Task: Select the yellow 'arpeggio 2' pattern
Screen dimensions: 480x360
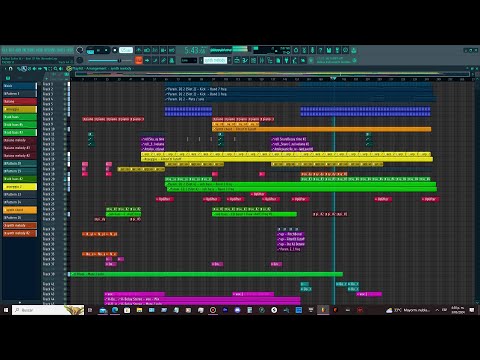Action: coord(20,187)
